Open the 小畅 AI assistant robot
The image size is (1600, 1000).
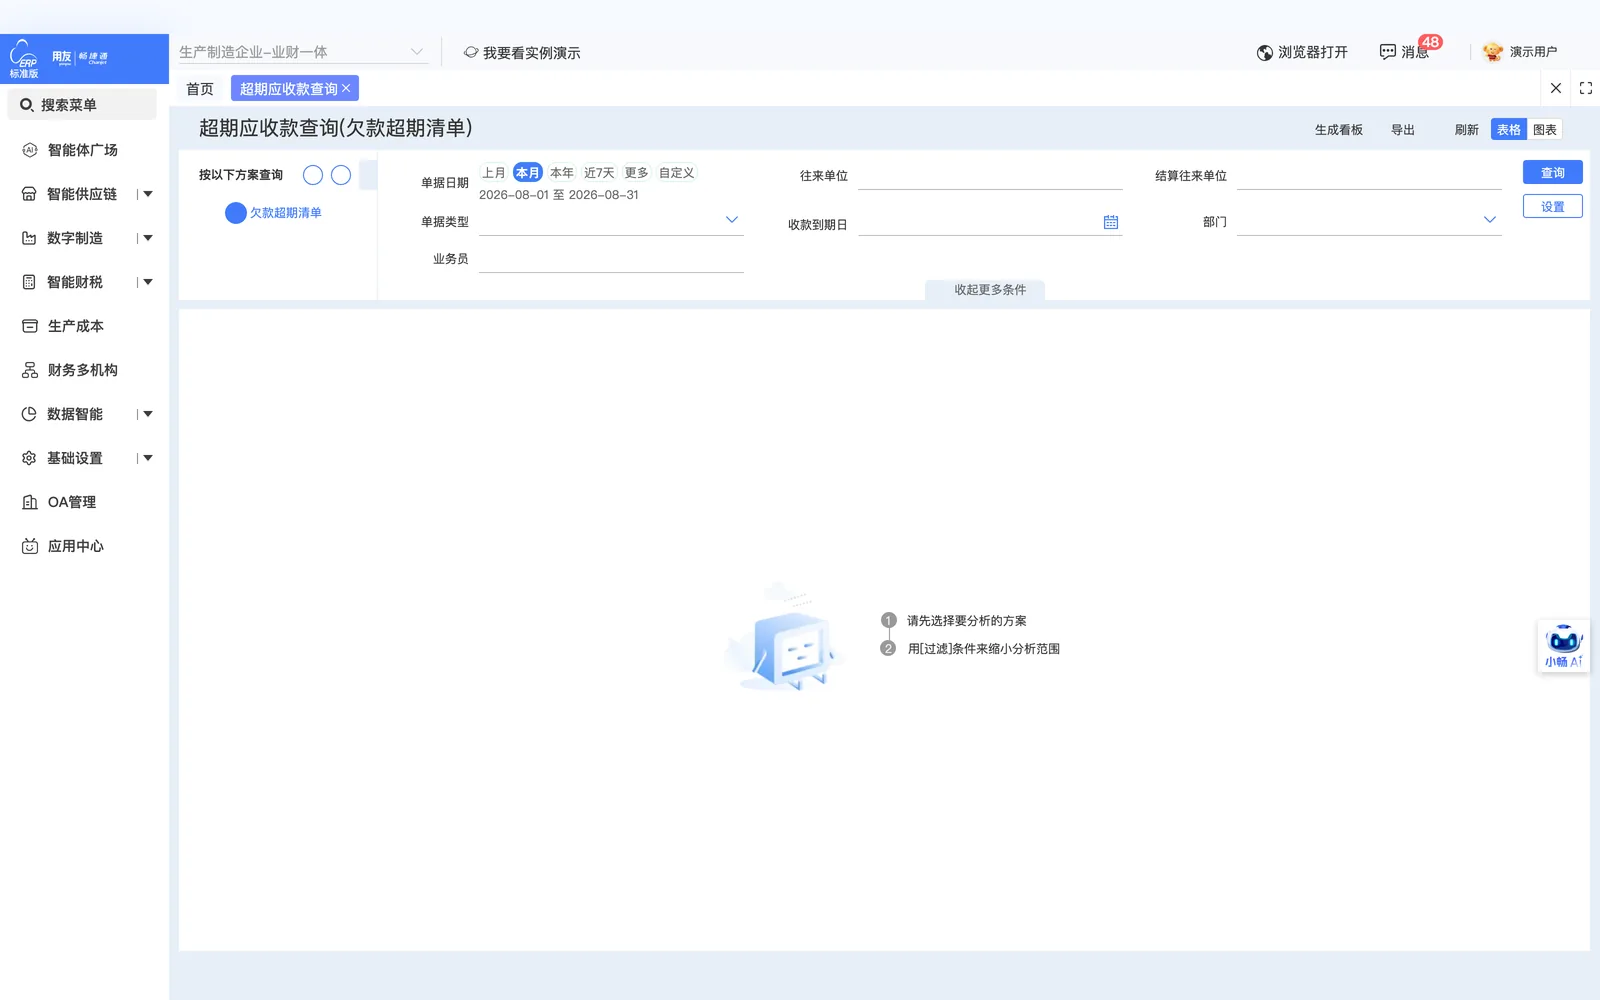[x=1563, y=646]
